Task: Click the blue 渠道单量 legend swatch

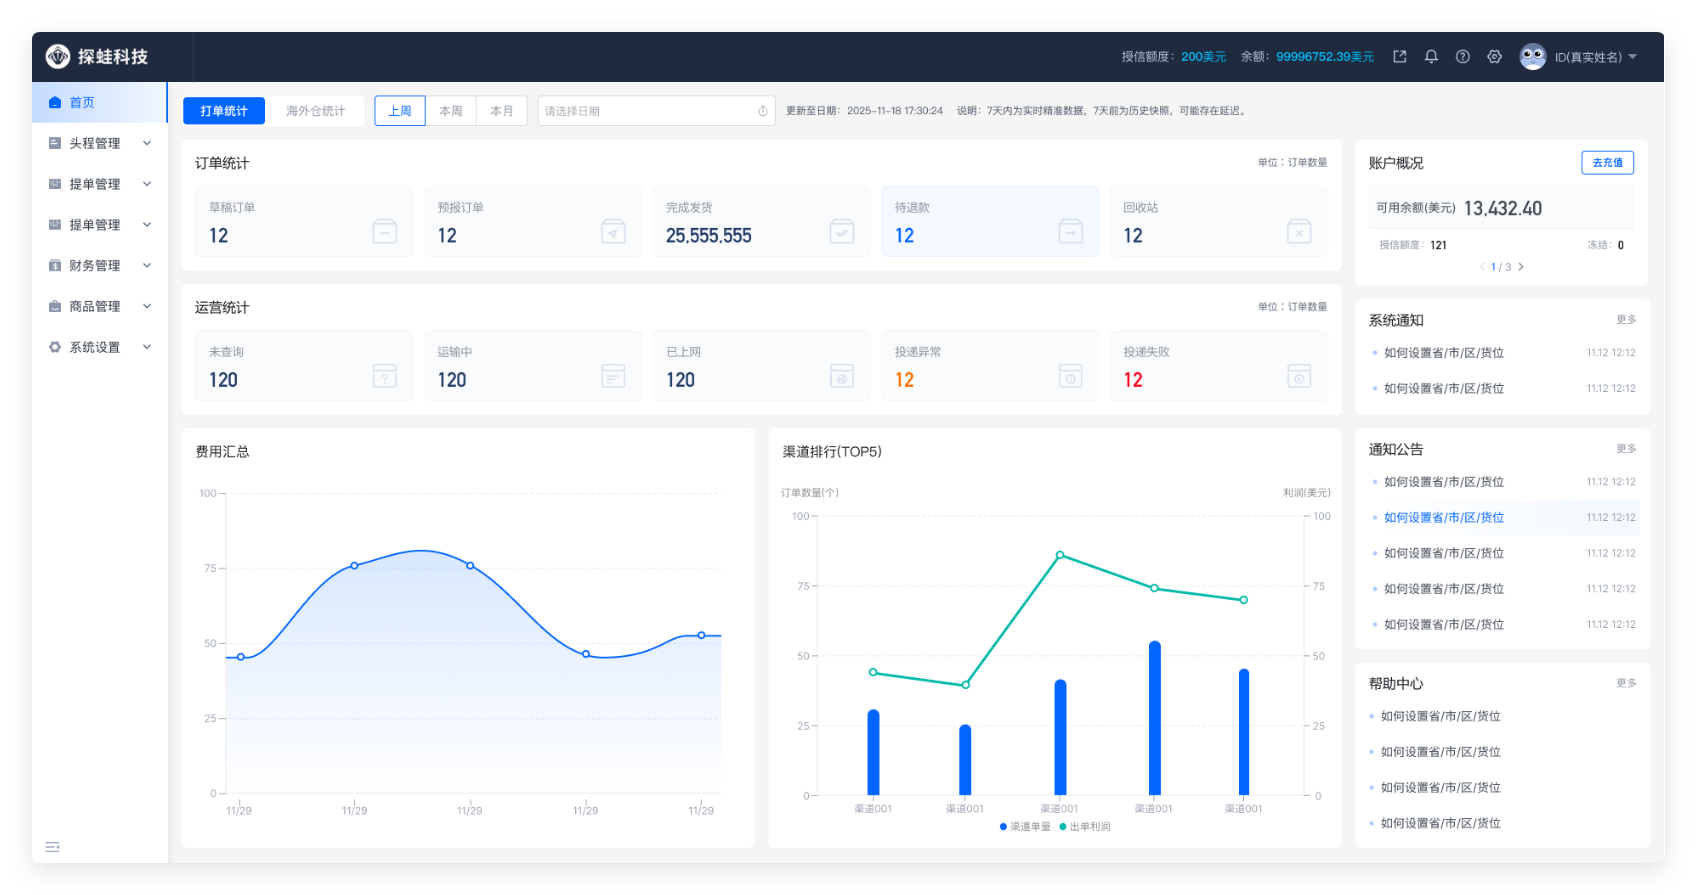Action: (x=1003, y=827)
